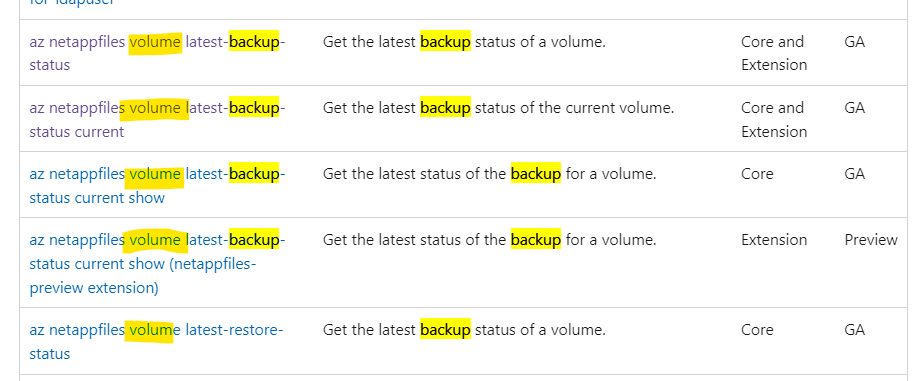
Task: Open the first 'latest-backup-status' link without 'current'
Action: pyautogui.click(x=157, y=53)
